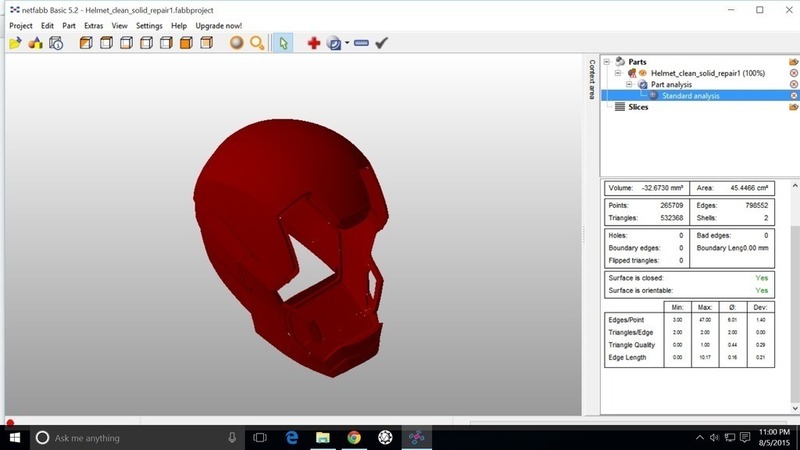
Task: Click the add primitive shapes icon
Action: click(x=35, y=43)
